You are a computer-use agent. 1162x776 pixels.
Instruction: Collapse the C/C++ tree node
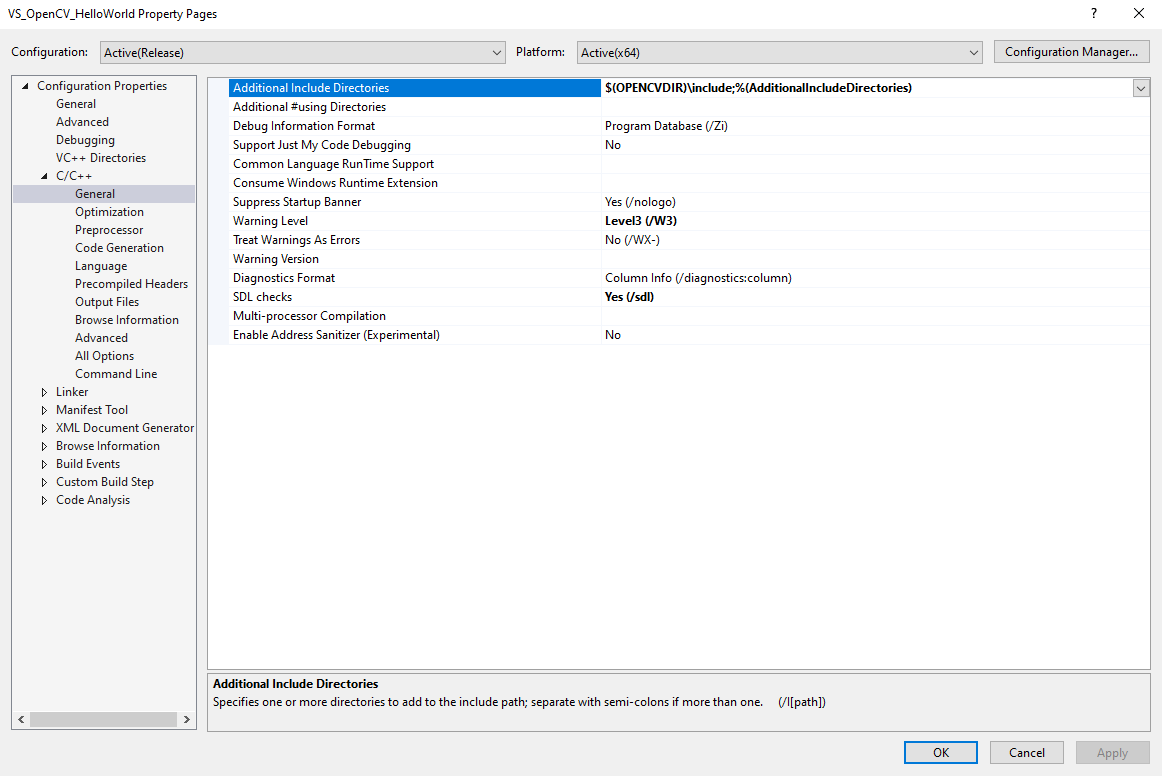click(x=44, y=176)
